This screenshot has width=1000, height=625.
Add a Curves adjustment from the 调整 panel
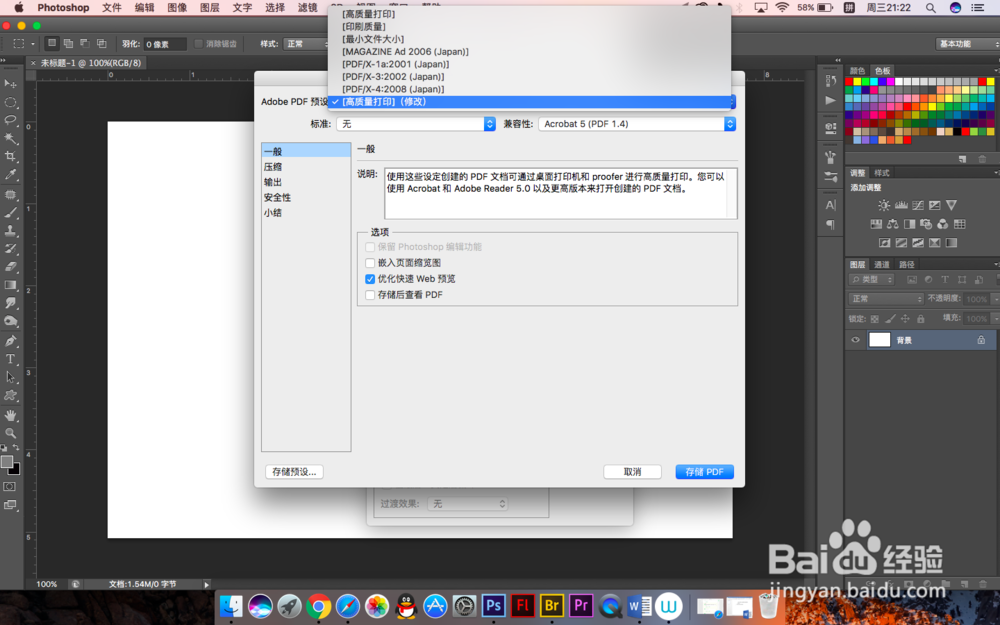(x=918, y=205)
